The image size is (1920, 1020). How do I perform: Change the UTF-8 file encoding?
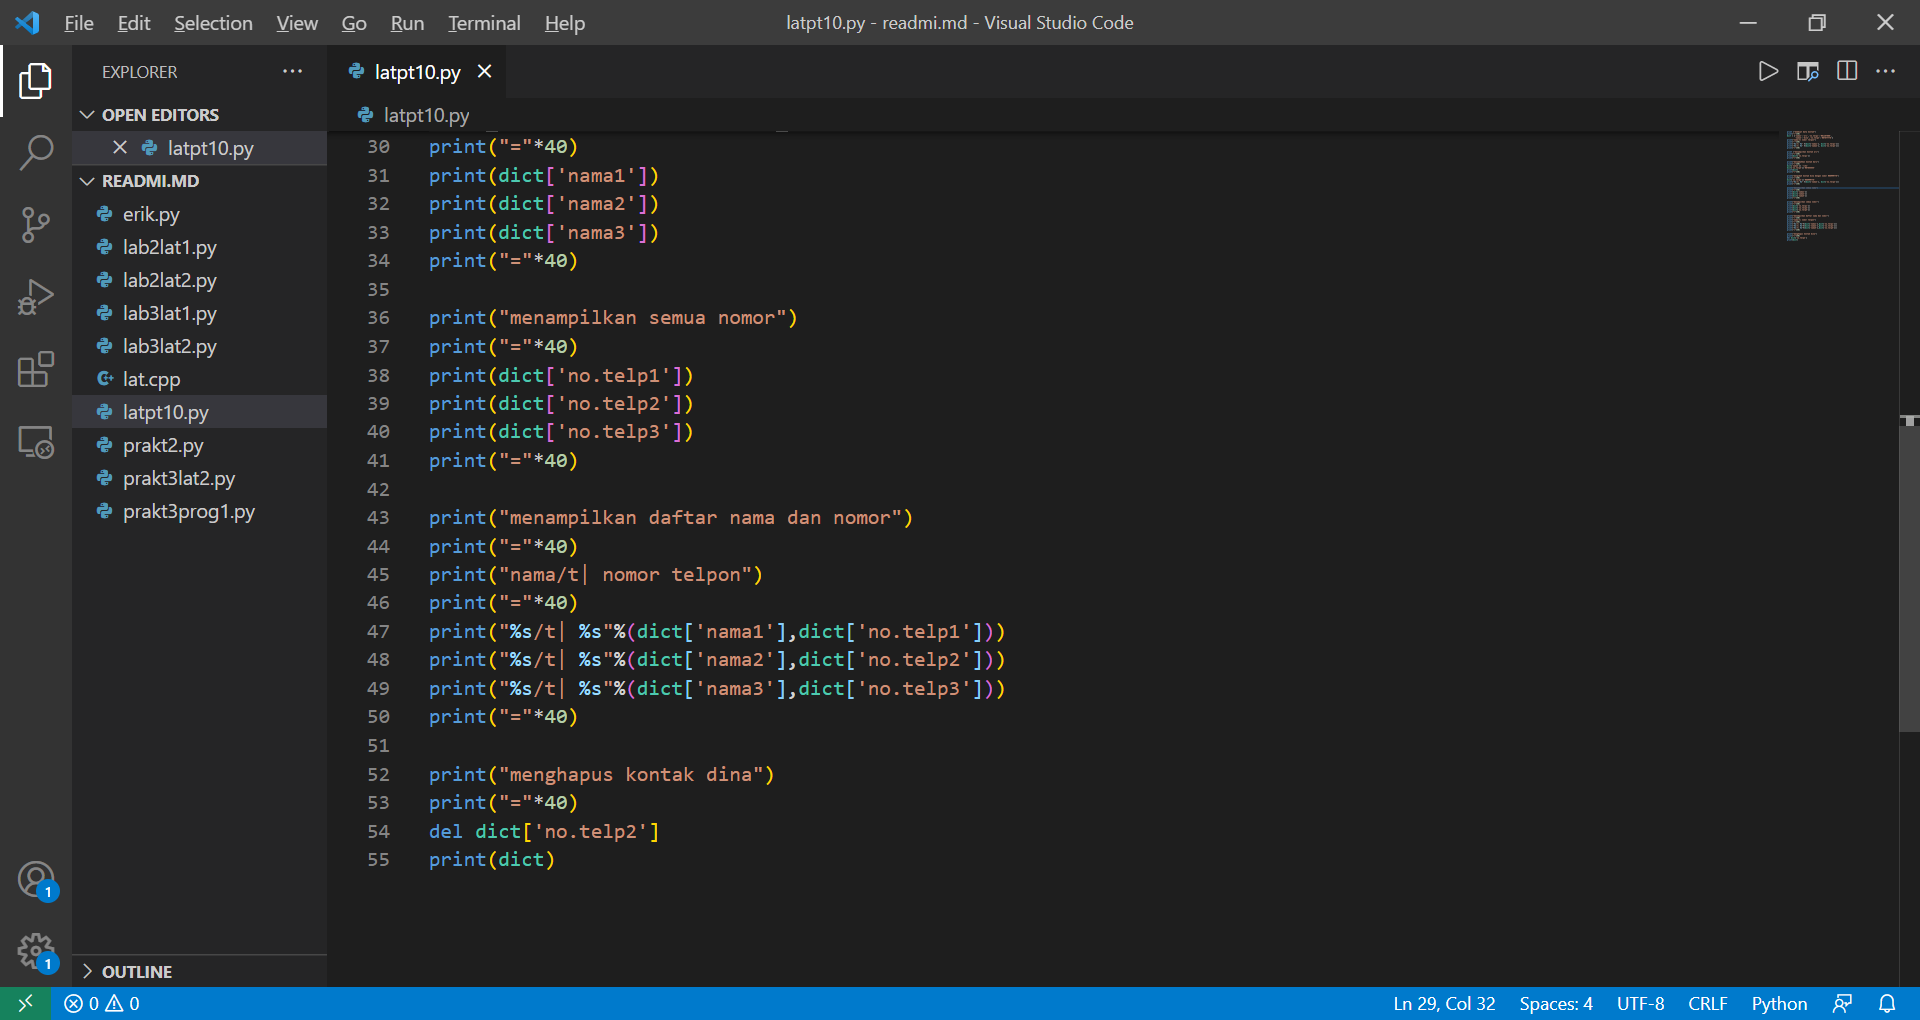pos(1640,1003)
